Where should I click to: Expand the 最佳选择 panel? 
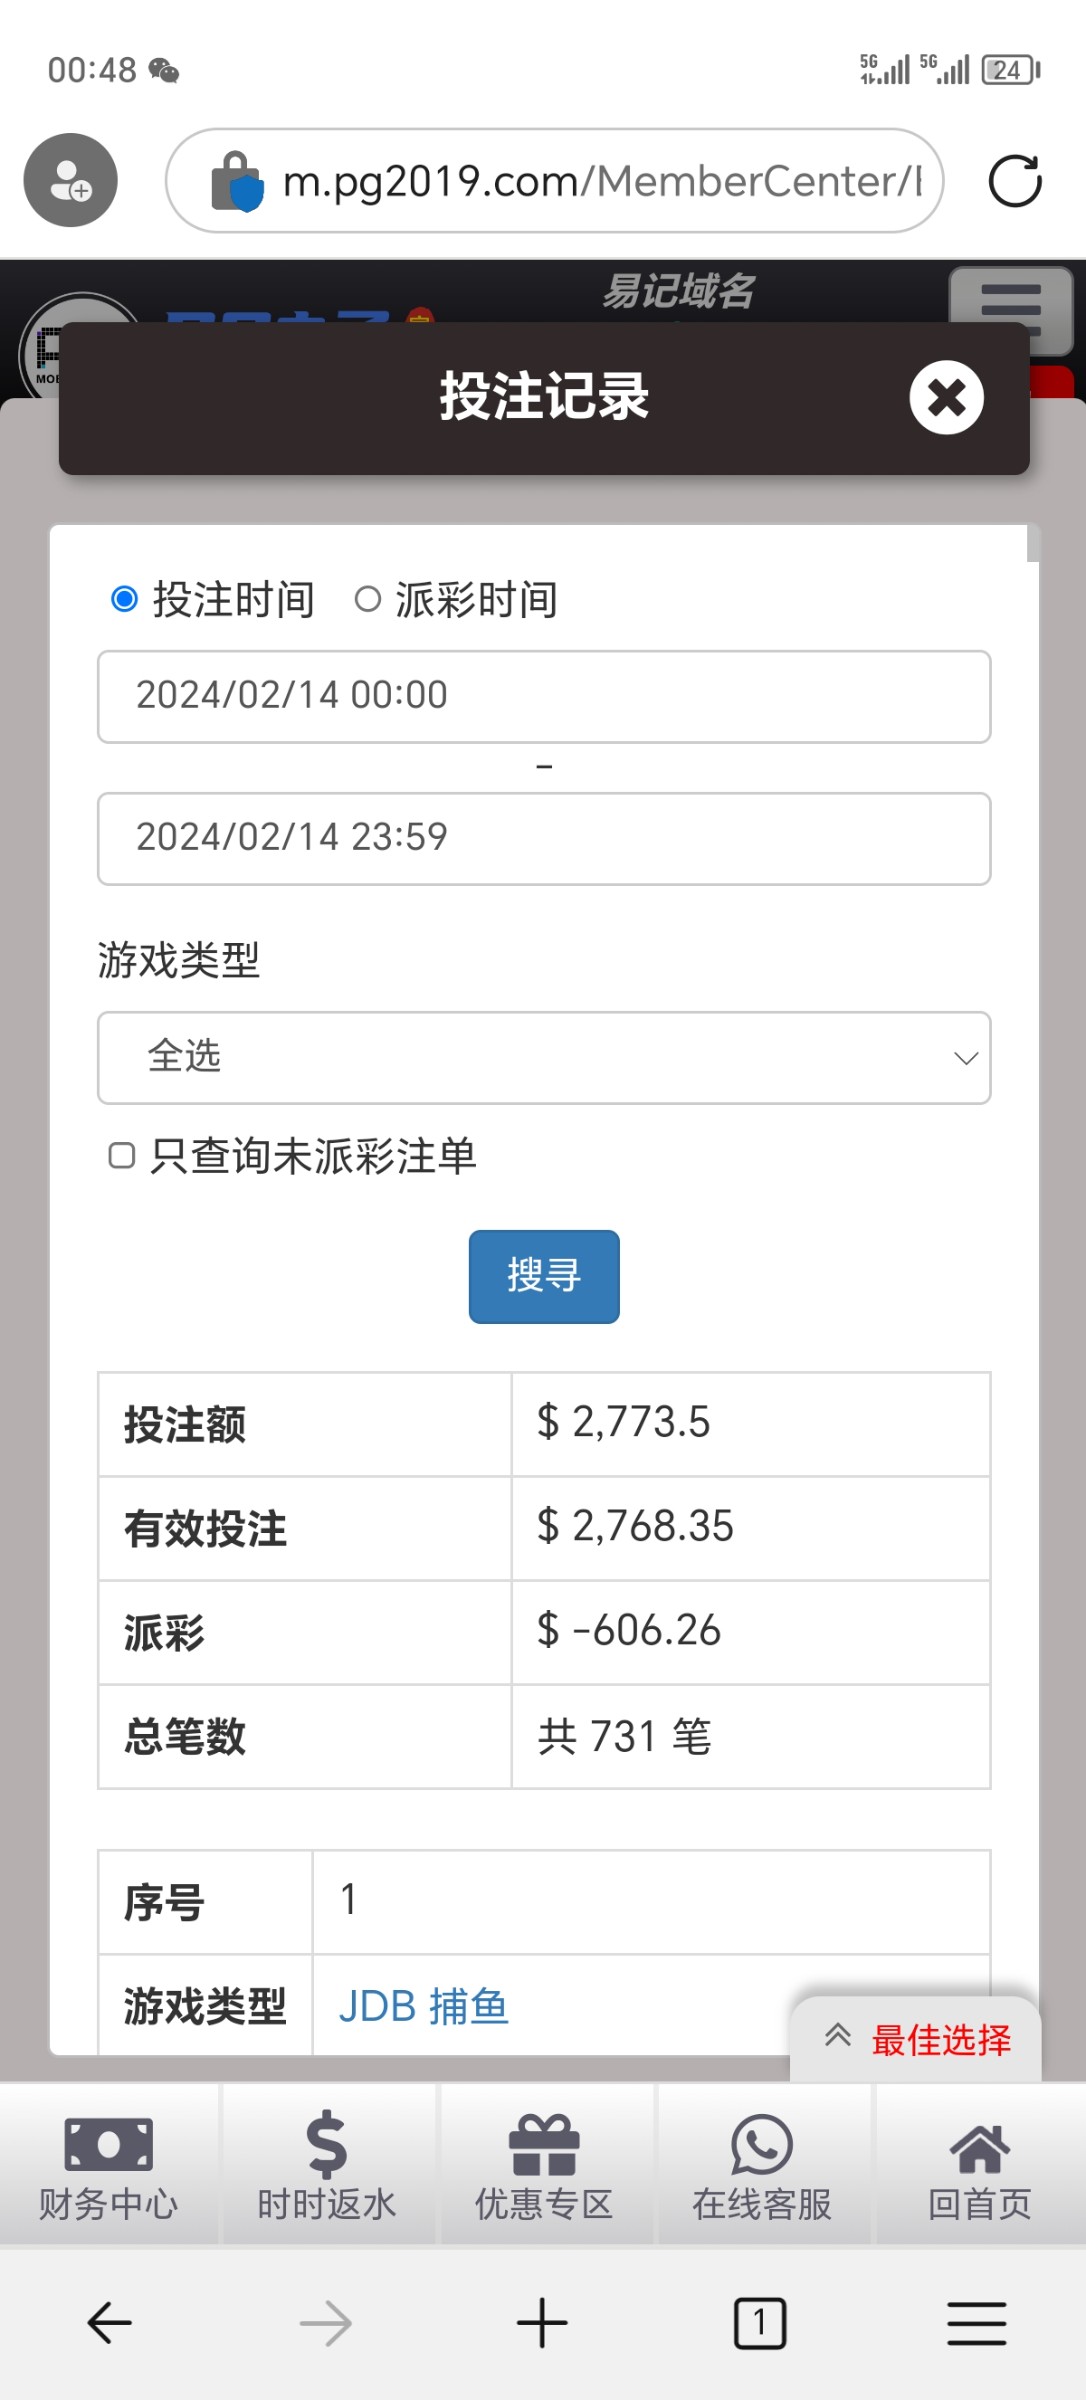[x=916, y=2039]
